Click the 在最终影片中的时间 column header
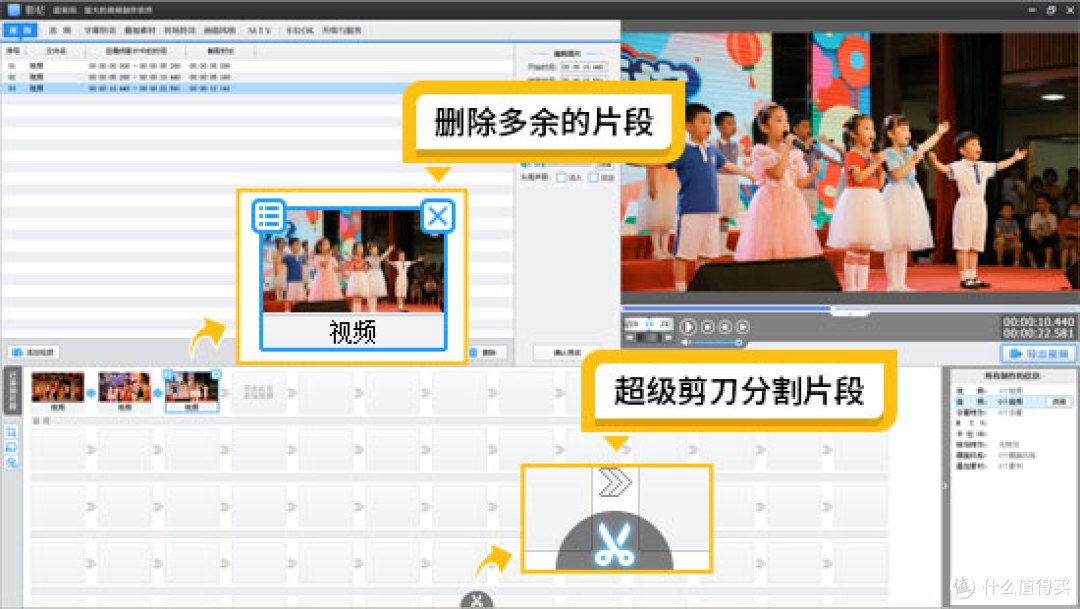 click(136, 51)
